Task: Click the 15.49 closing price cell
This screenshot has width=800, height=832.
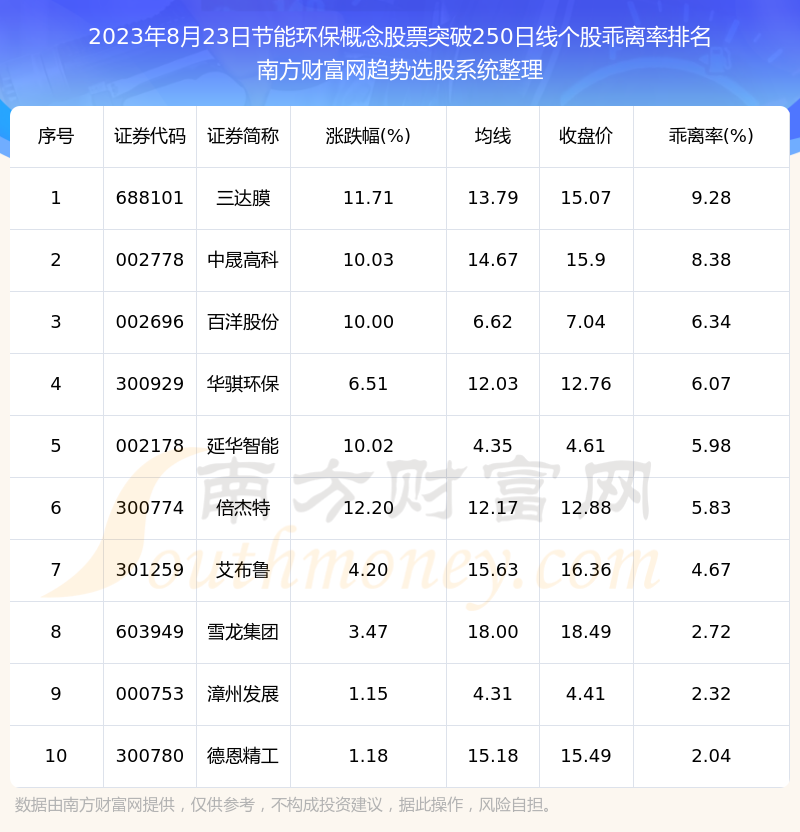Action: pyautogui.click(x=586, y=756)
